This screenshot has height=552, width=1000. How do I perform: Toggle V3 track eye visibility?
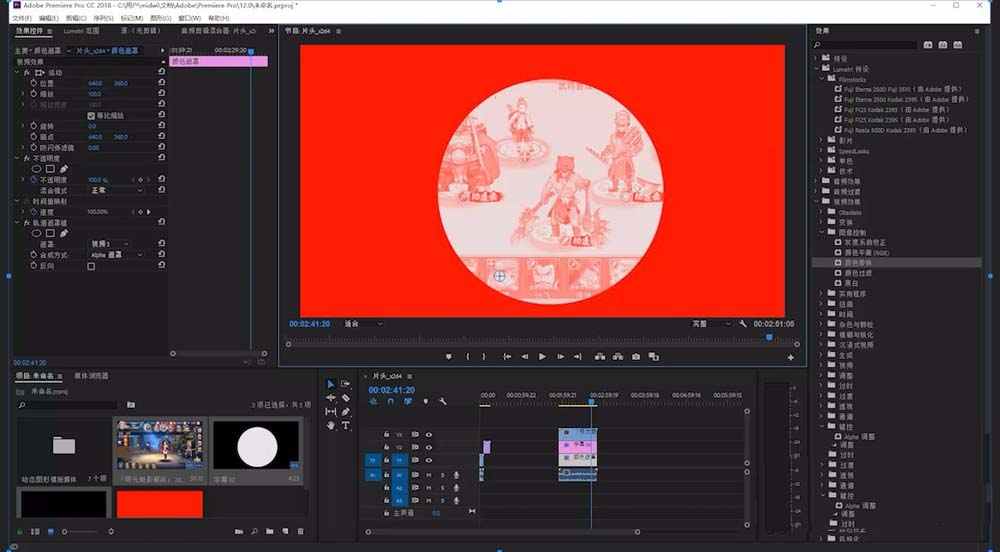(429, 435)
